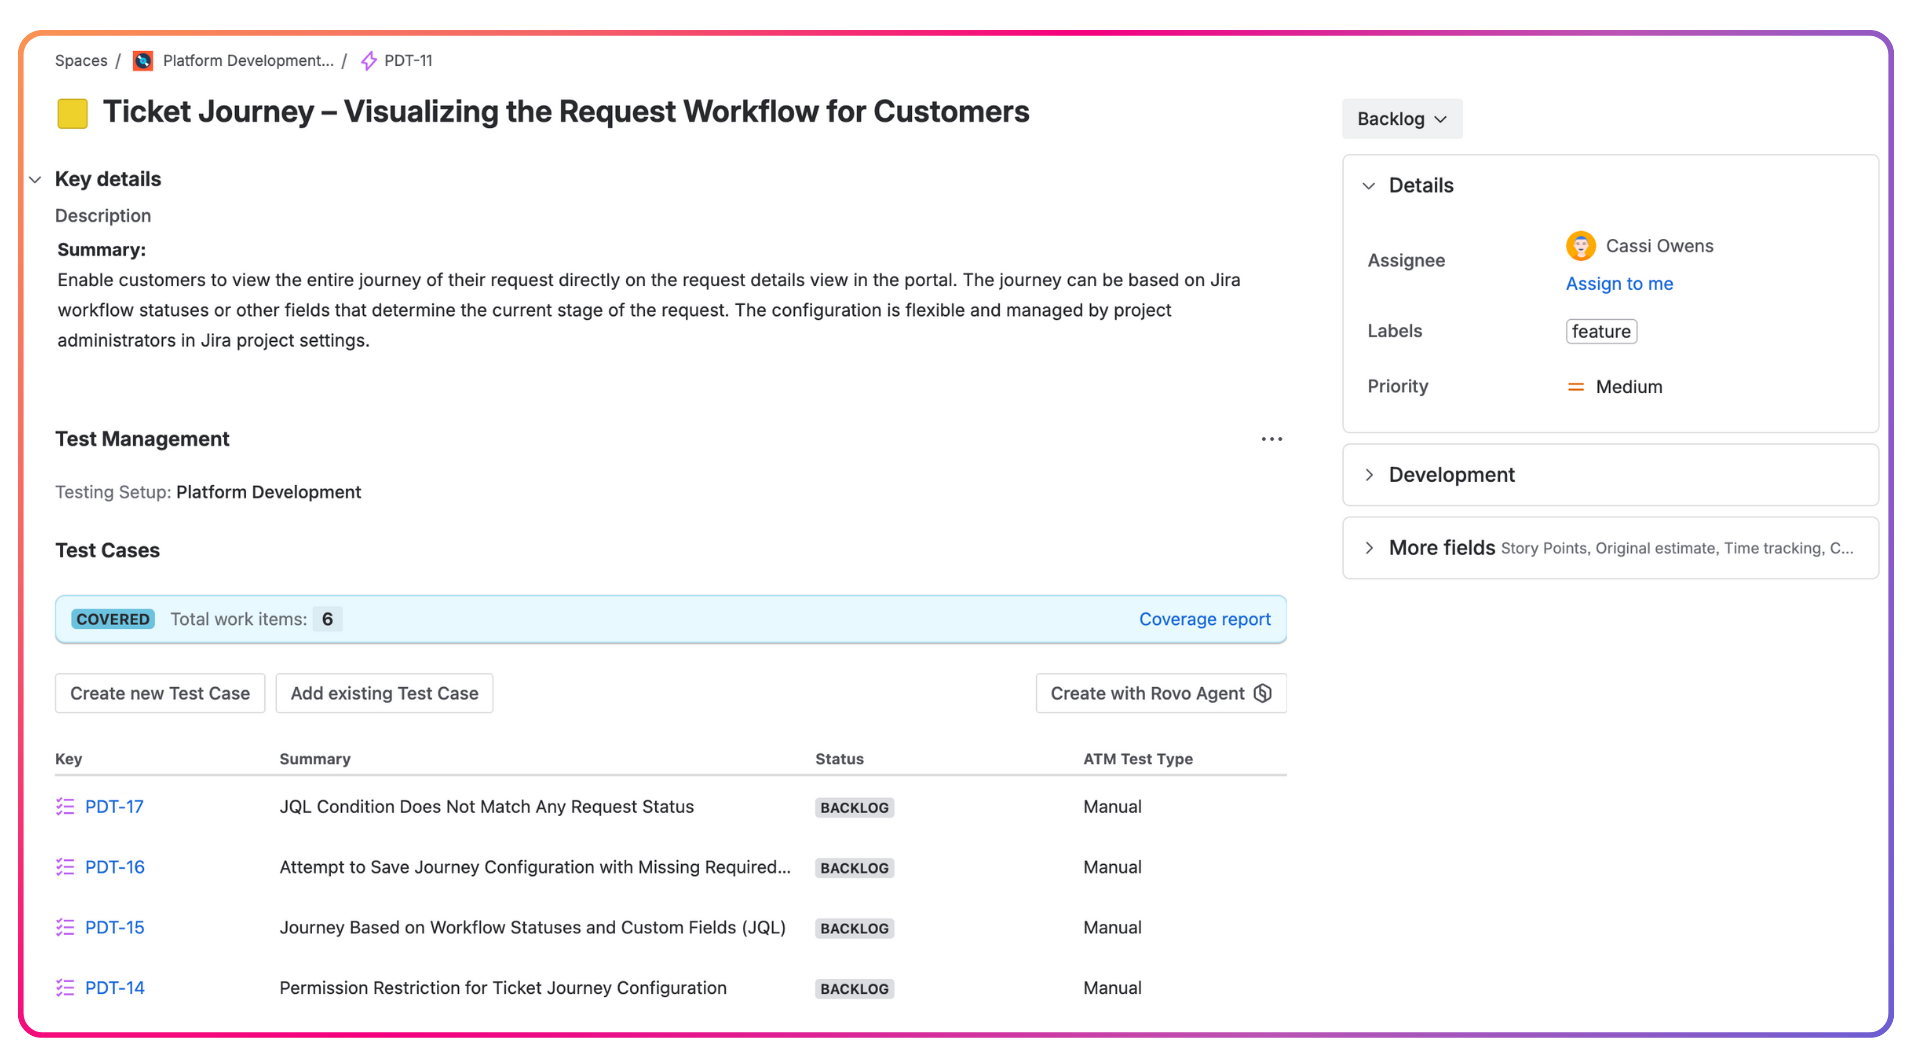
Task: Expand the Development panel
Action: 1610,475
